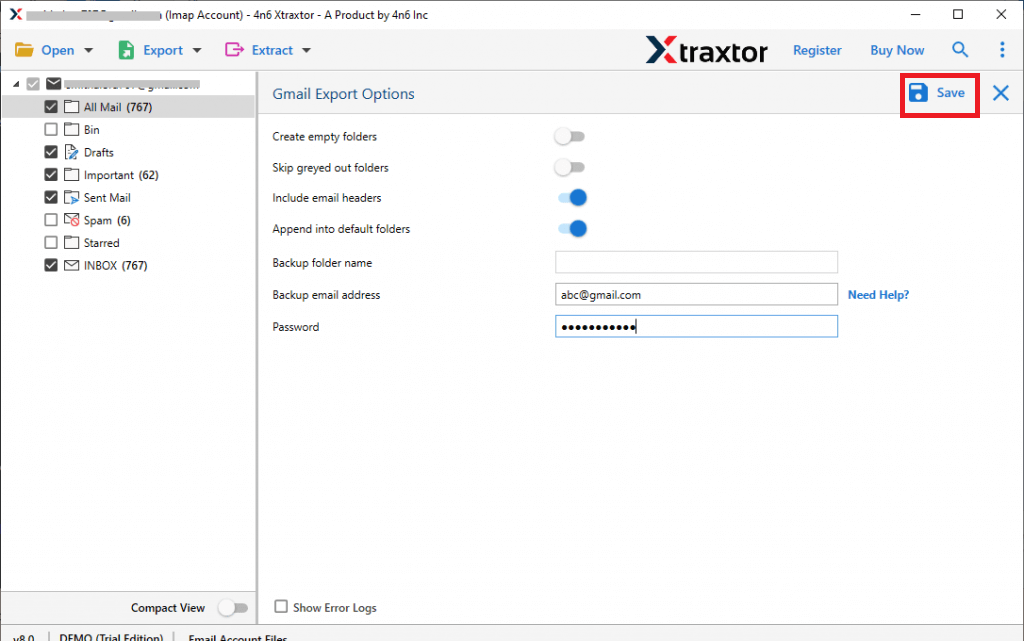Select the Sent Mail folder label
This screenshot has height=641, width=1024.
click(107, 197)
